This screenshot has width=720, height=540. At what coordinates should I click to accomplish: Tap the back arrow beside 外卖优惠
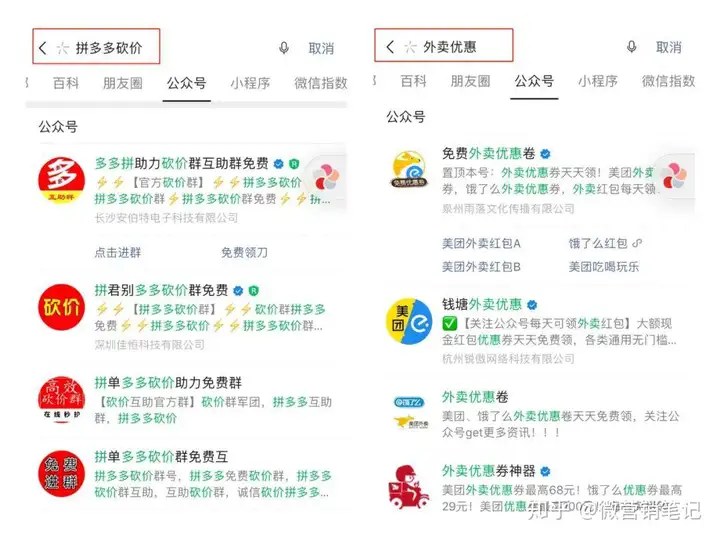tap(390, 46)
